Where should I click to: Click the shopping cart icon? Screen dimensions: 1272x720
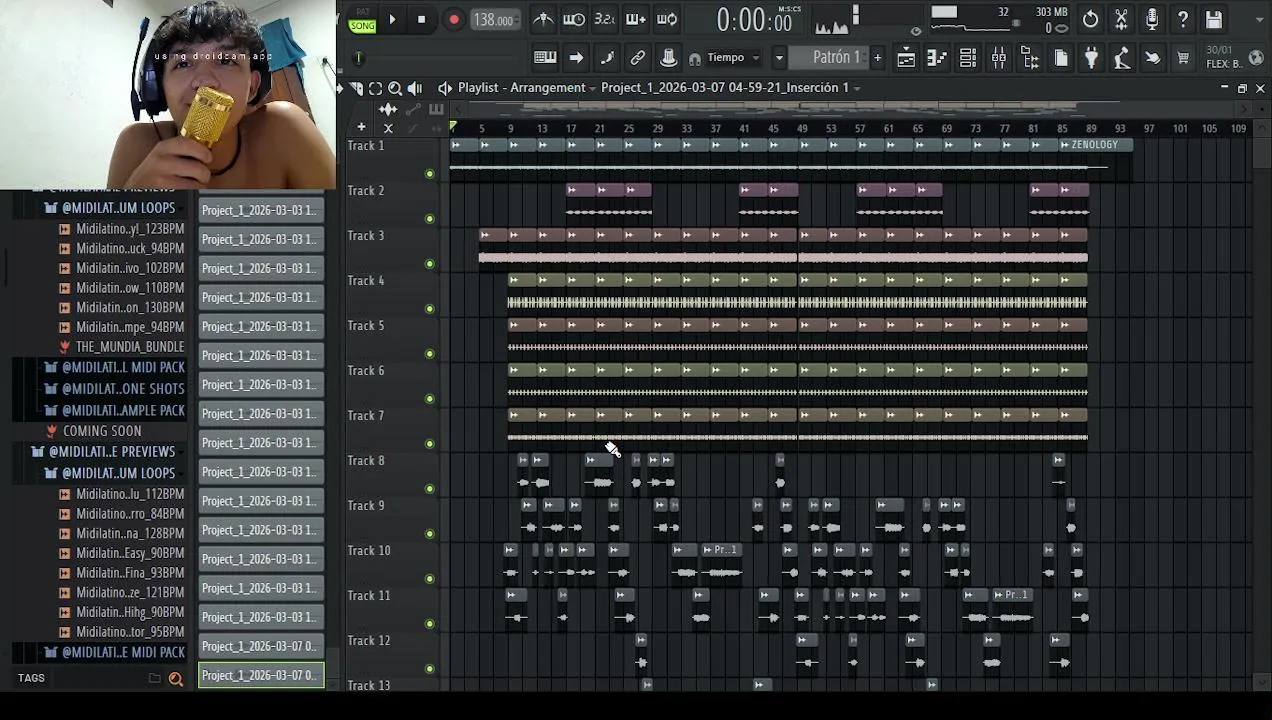click(1183, 58)
